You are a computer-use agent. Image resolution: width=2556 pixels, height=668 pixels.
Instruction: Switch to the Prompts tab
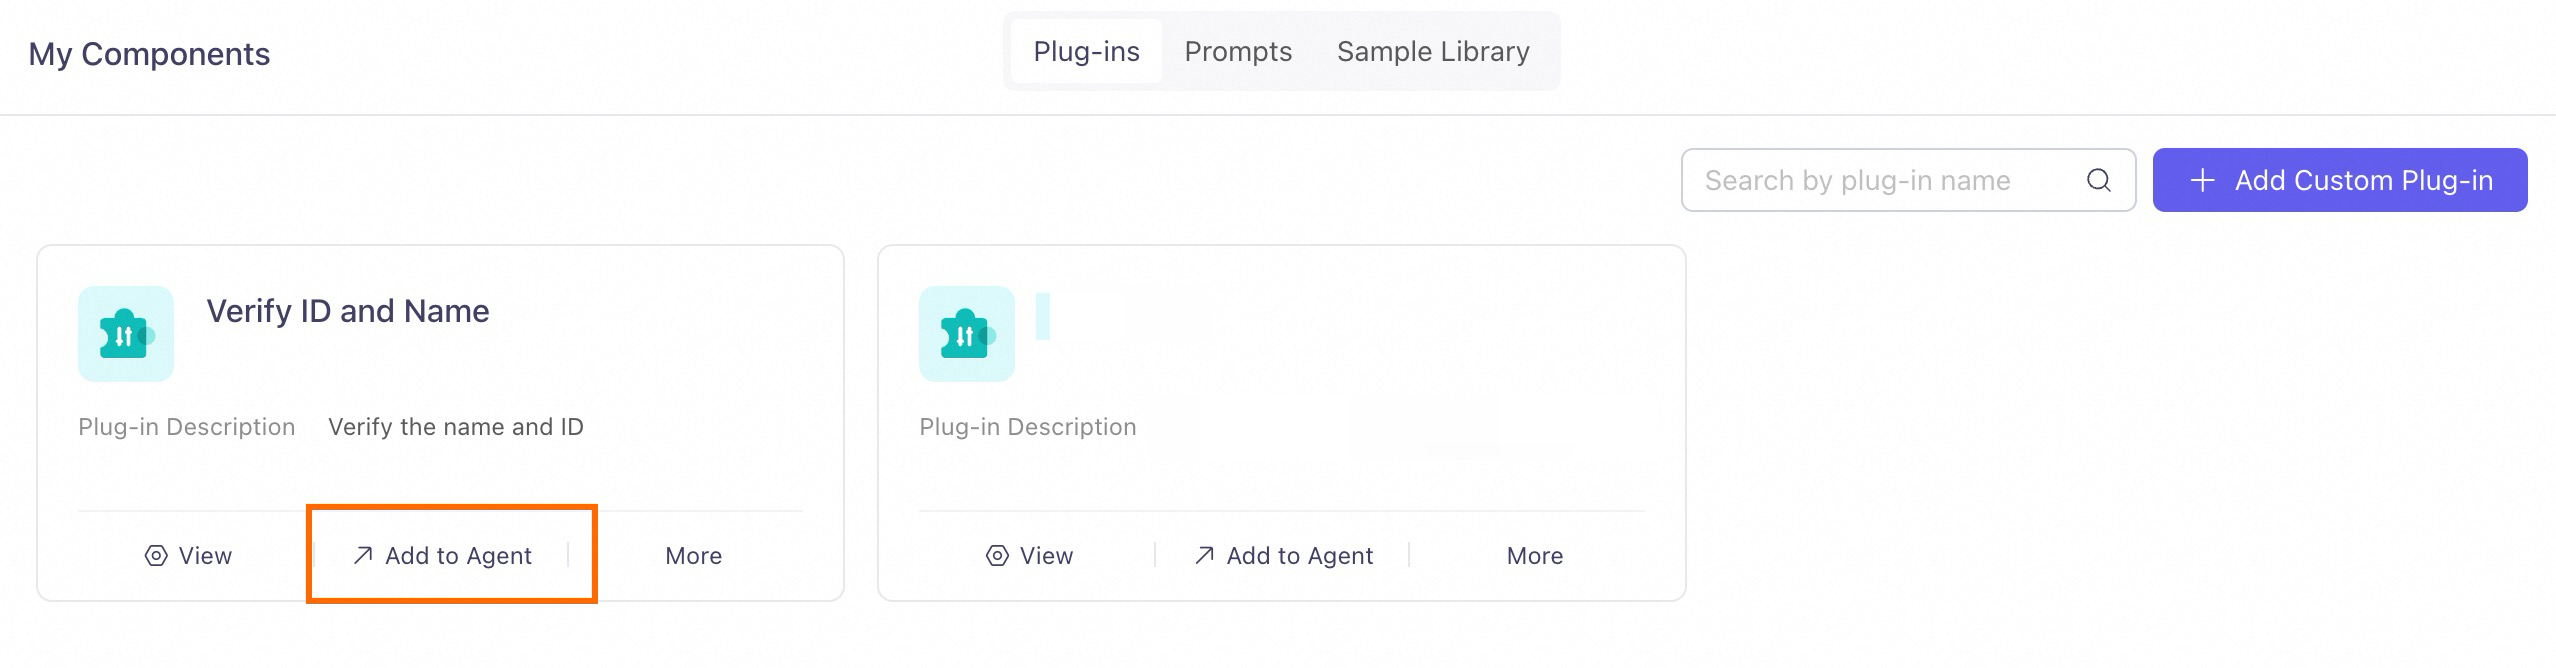click(x=1238, y=51)
